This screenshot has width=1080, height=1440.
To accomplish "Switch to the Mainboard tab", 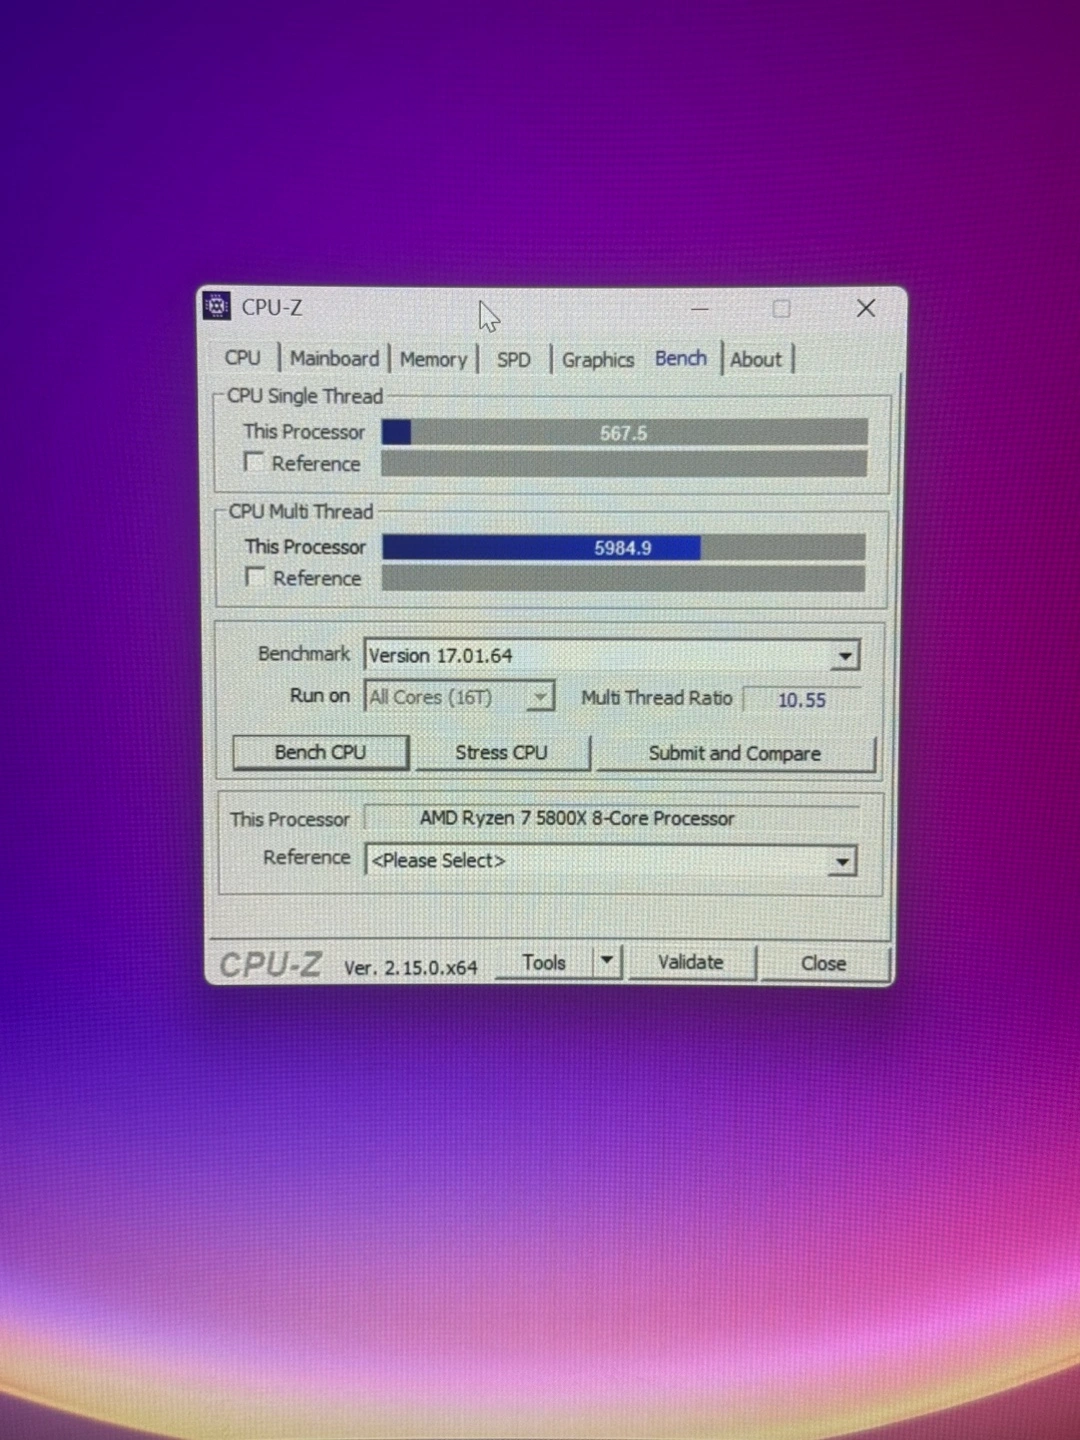I will click(x=334, y=358).
